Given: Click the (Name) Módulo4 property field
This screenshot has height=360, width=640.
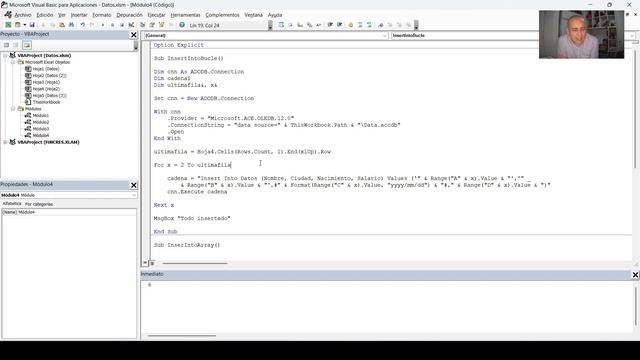Looking at the screenshot, I should click(69, 212).
